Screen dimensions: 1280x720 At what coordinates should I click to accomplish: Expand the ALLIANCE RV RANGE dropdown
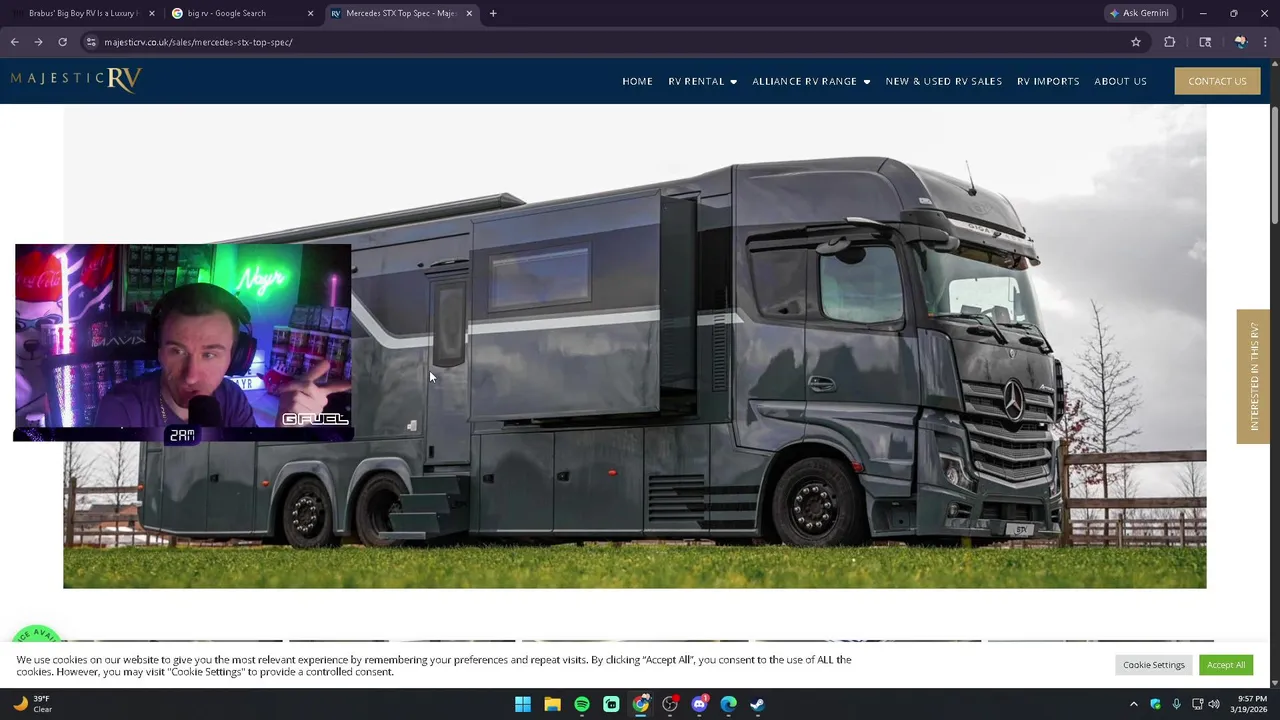click(x=811, y=81)
